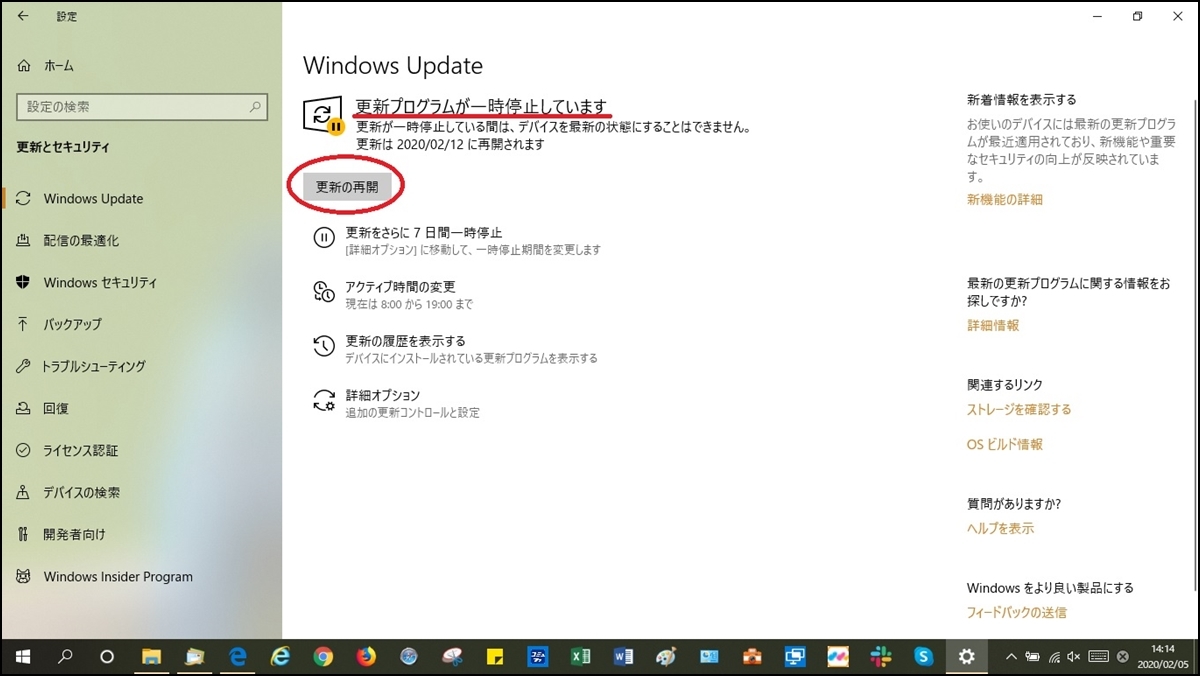
Task: Click the 更新の再開 button
Action: pos(346,187)
